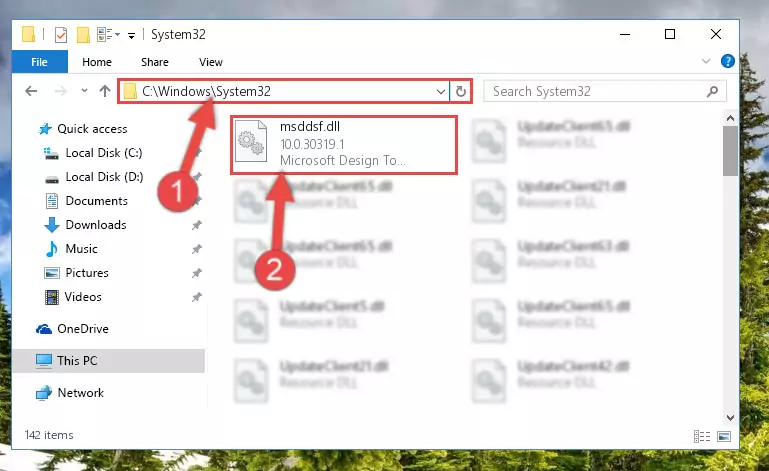The width and height of the screenshot is (769, 471).
Task: Go up one folder level
Action: point(104,91)
